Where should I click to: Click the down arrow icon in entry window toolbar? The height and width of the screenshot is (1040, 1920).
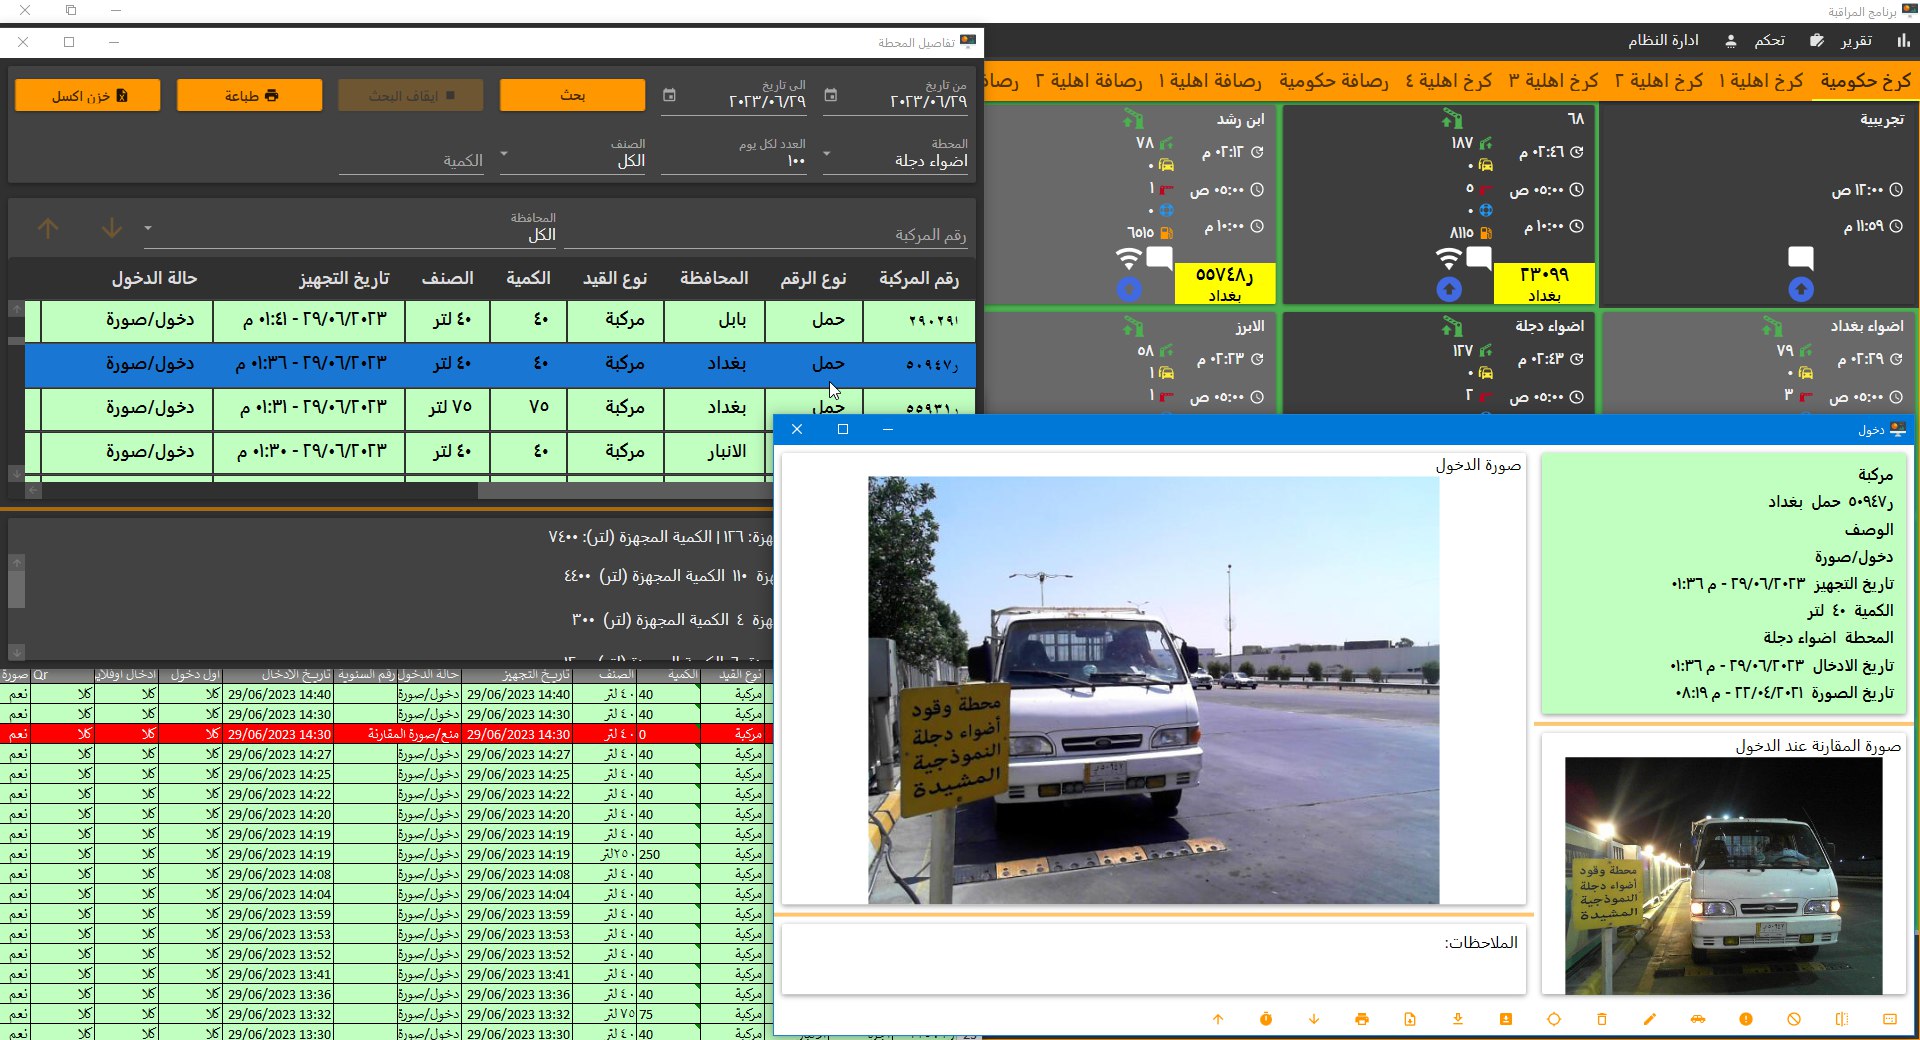[x=1313, y=1019]
